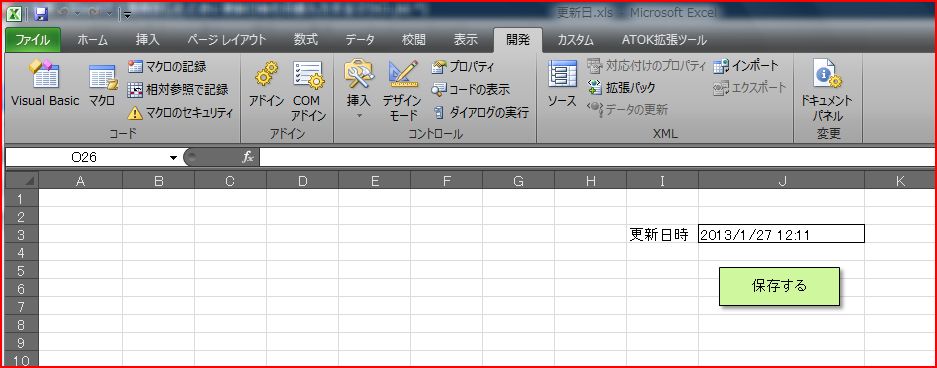The height and width of the screenshot is (368, 937).
Task: Start マクロの記録 (record macro)
Action: [167, 67]
